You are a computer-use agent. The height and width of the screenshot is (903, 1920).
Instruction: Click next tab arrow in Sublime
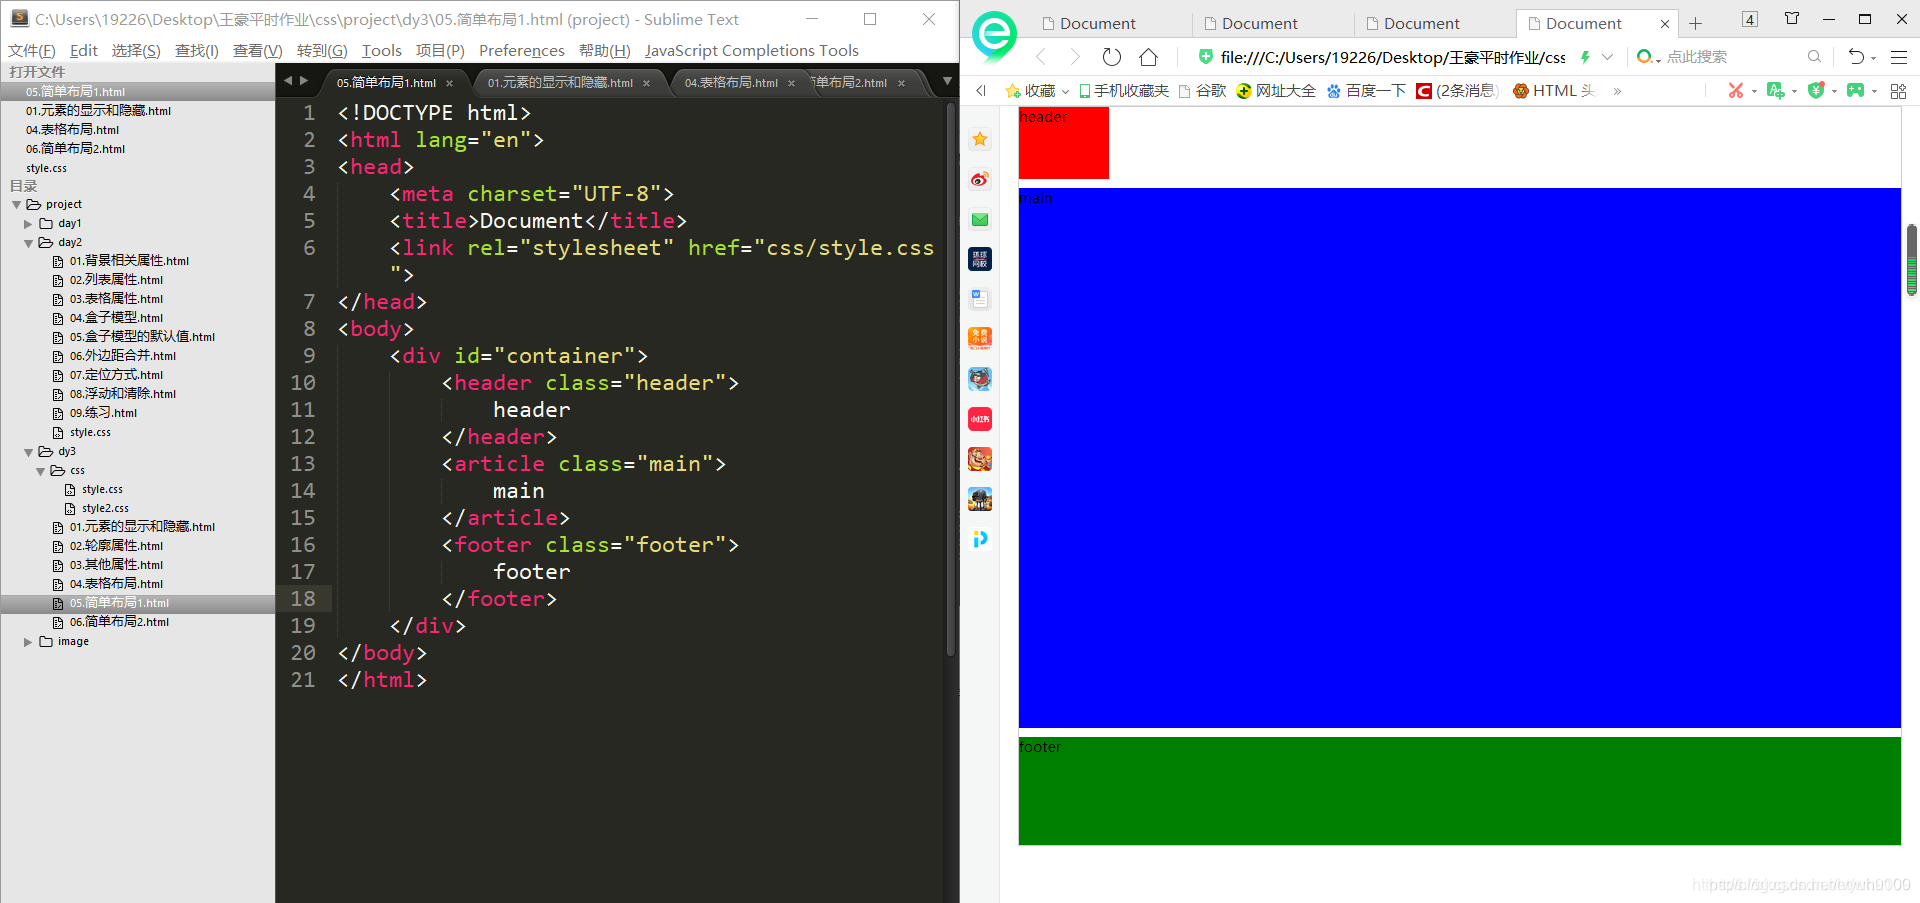click(304, 81)
